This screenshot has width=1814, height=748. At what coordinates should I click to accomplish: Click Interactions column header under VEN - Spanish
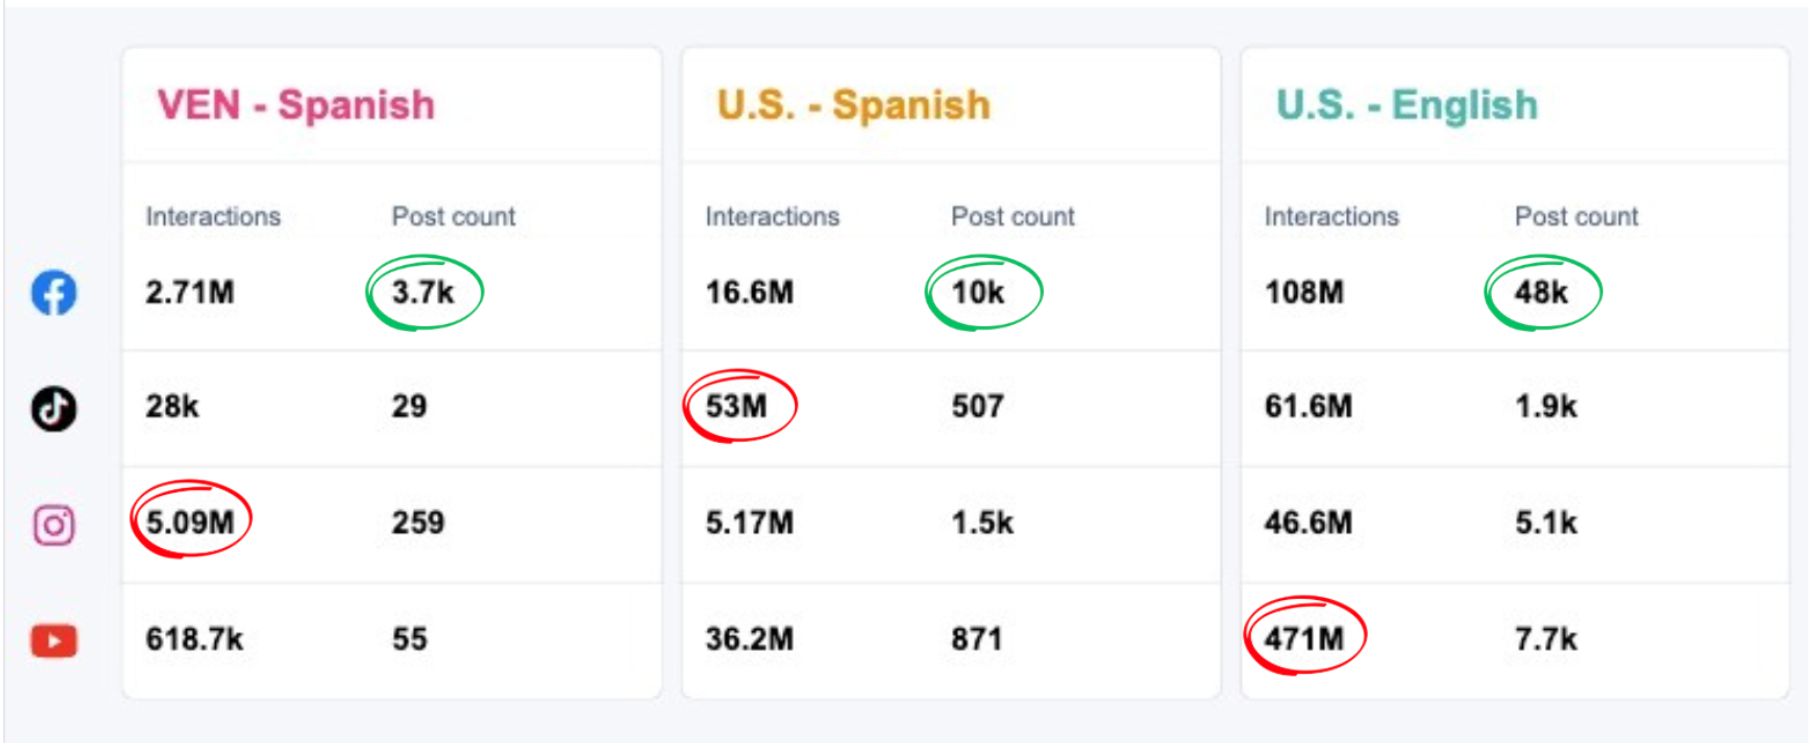pos(213,217)
